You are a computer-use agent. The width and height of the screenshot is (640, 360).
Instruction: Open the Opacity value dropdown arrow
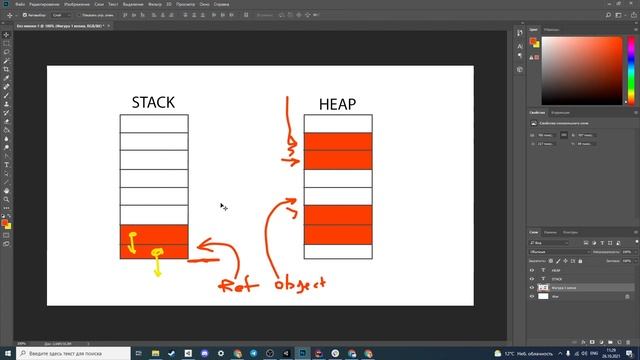[636, 252]
